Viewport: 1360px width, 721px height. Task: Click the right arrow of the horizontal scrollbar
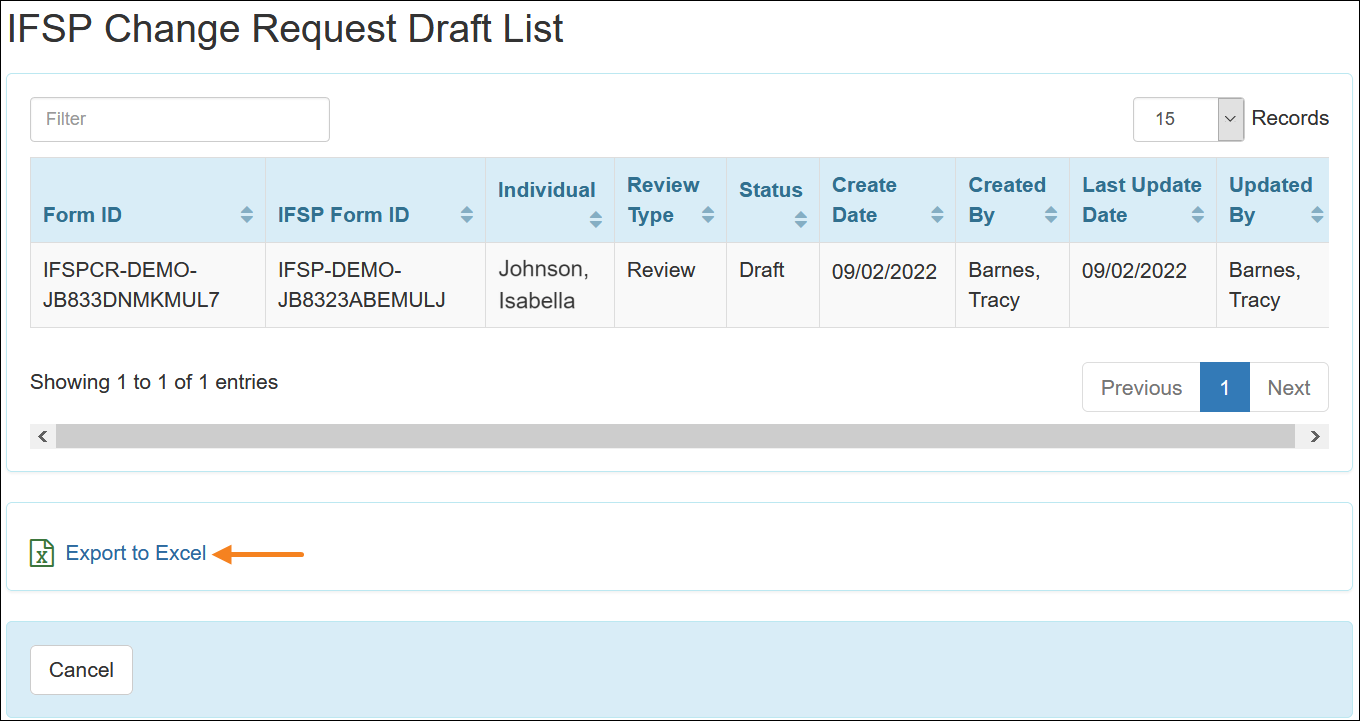(1315, 436)
